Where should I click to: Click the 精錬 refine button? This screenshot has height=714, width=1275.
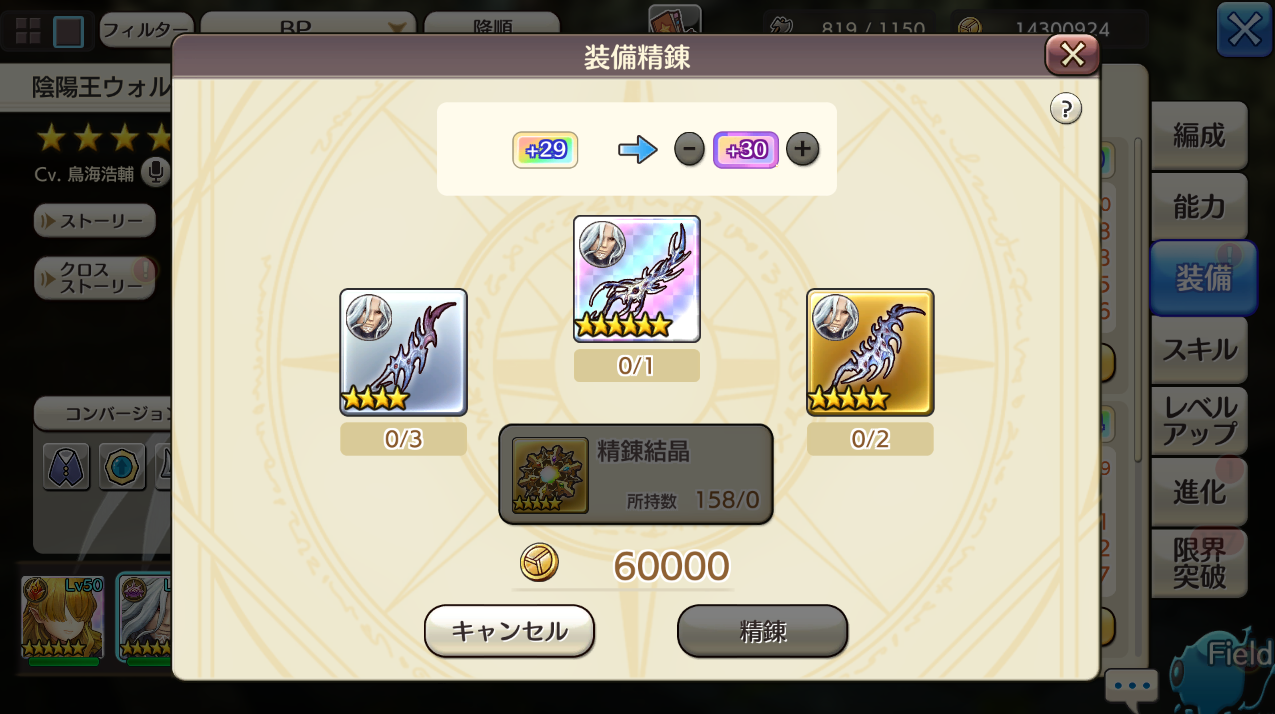[x=763, y=631]
